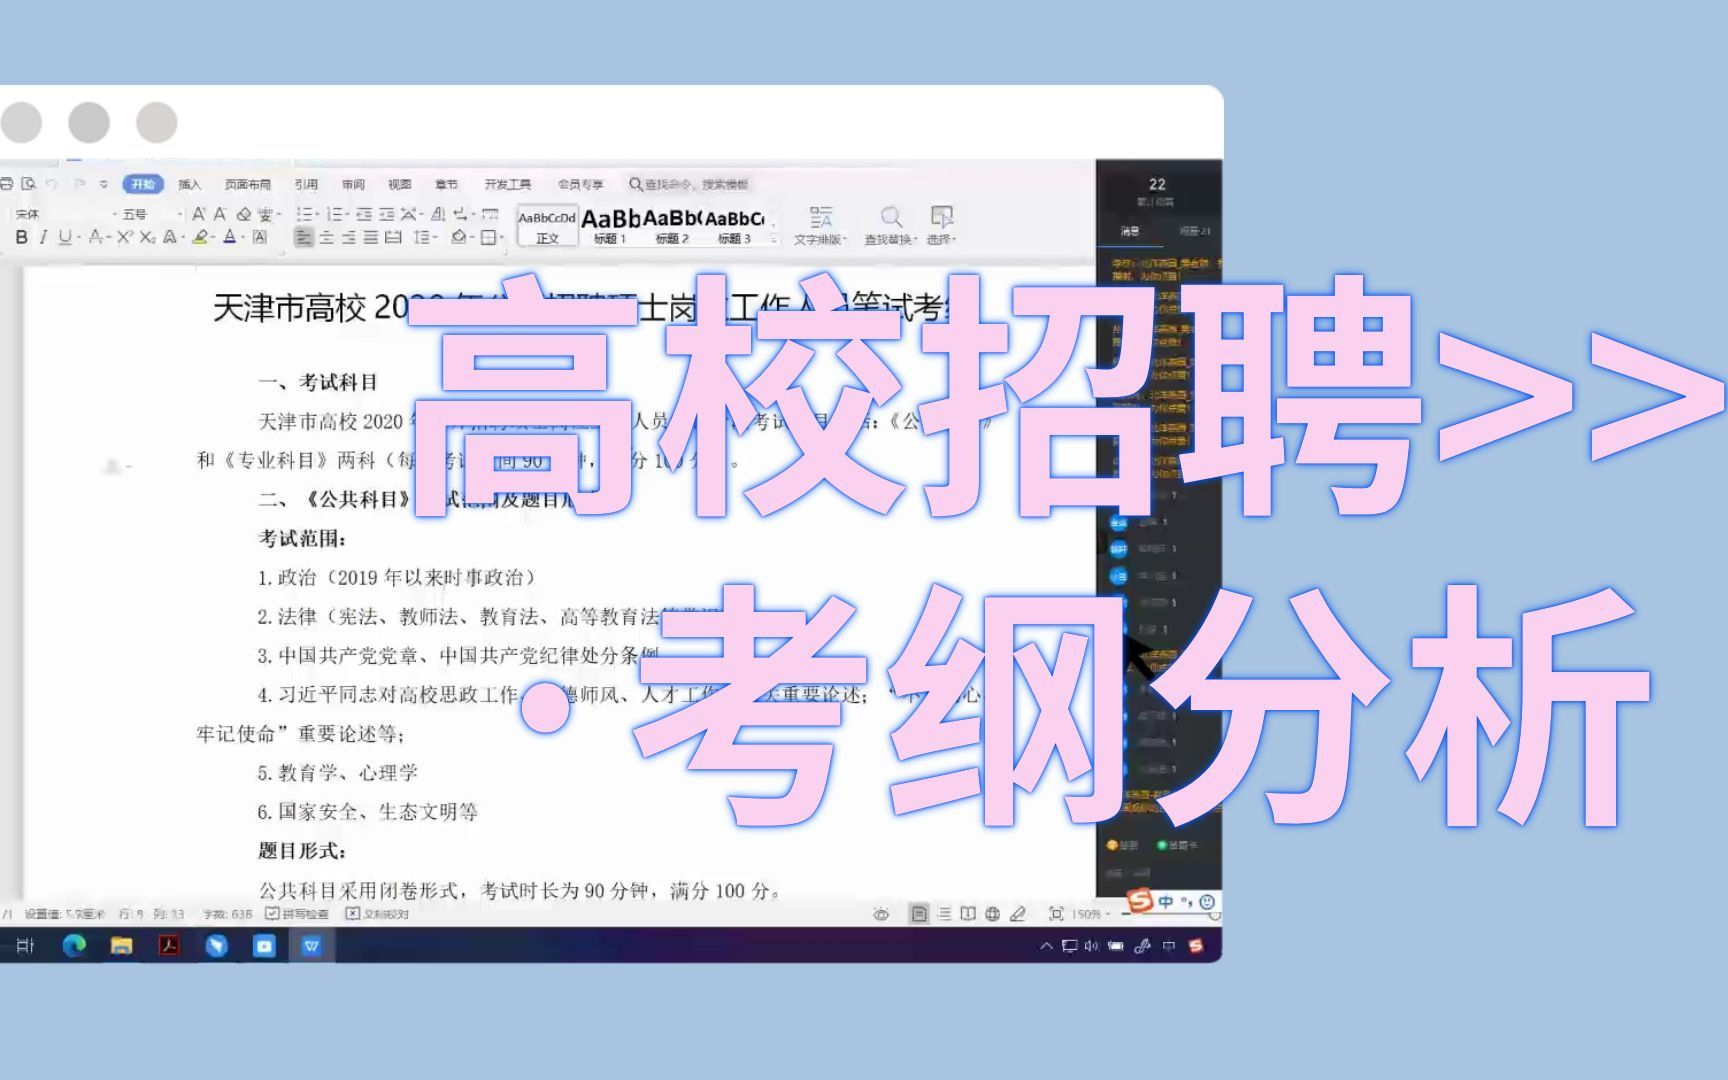
Task: Switch to web layout view in status bar
Action: 992,914
